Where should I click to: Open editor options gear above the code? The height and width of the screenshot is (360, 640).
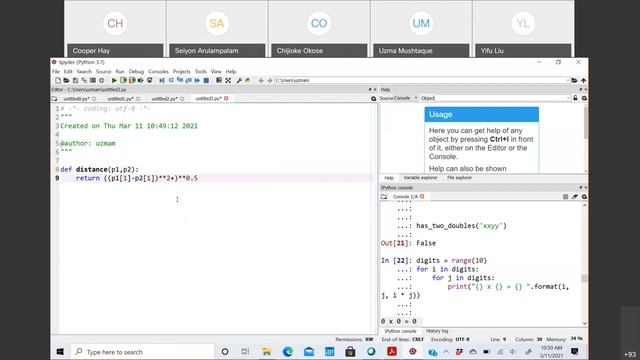[373, 98]
